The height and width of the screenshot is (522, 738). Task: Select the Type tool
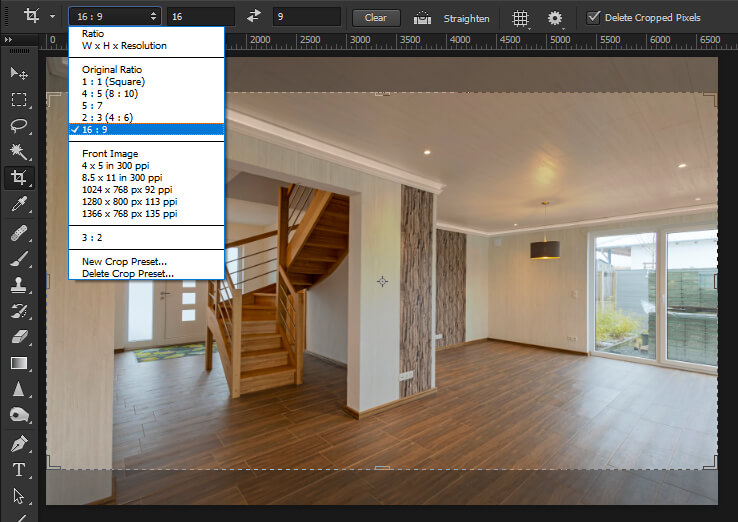tap(18, 469)
